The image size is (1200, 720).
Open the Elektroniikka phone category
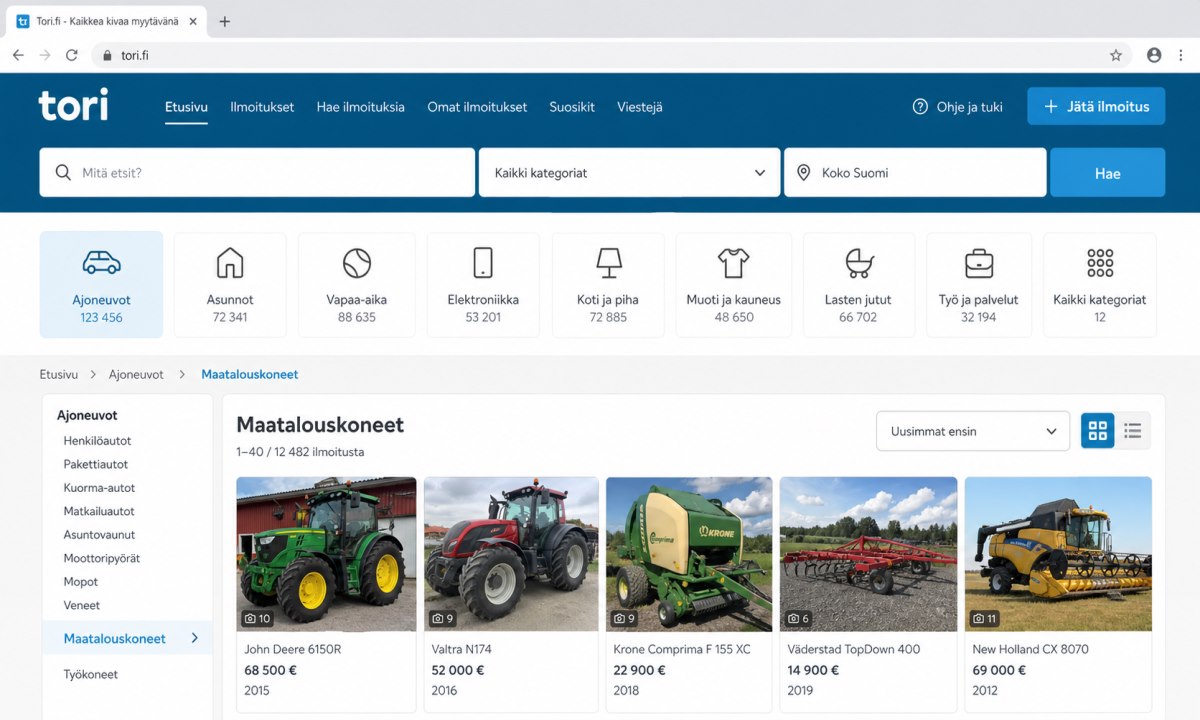(483, 285)
